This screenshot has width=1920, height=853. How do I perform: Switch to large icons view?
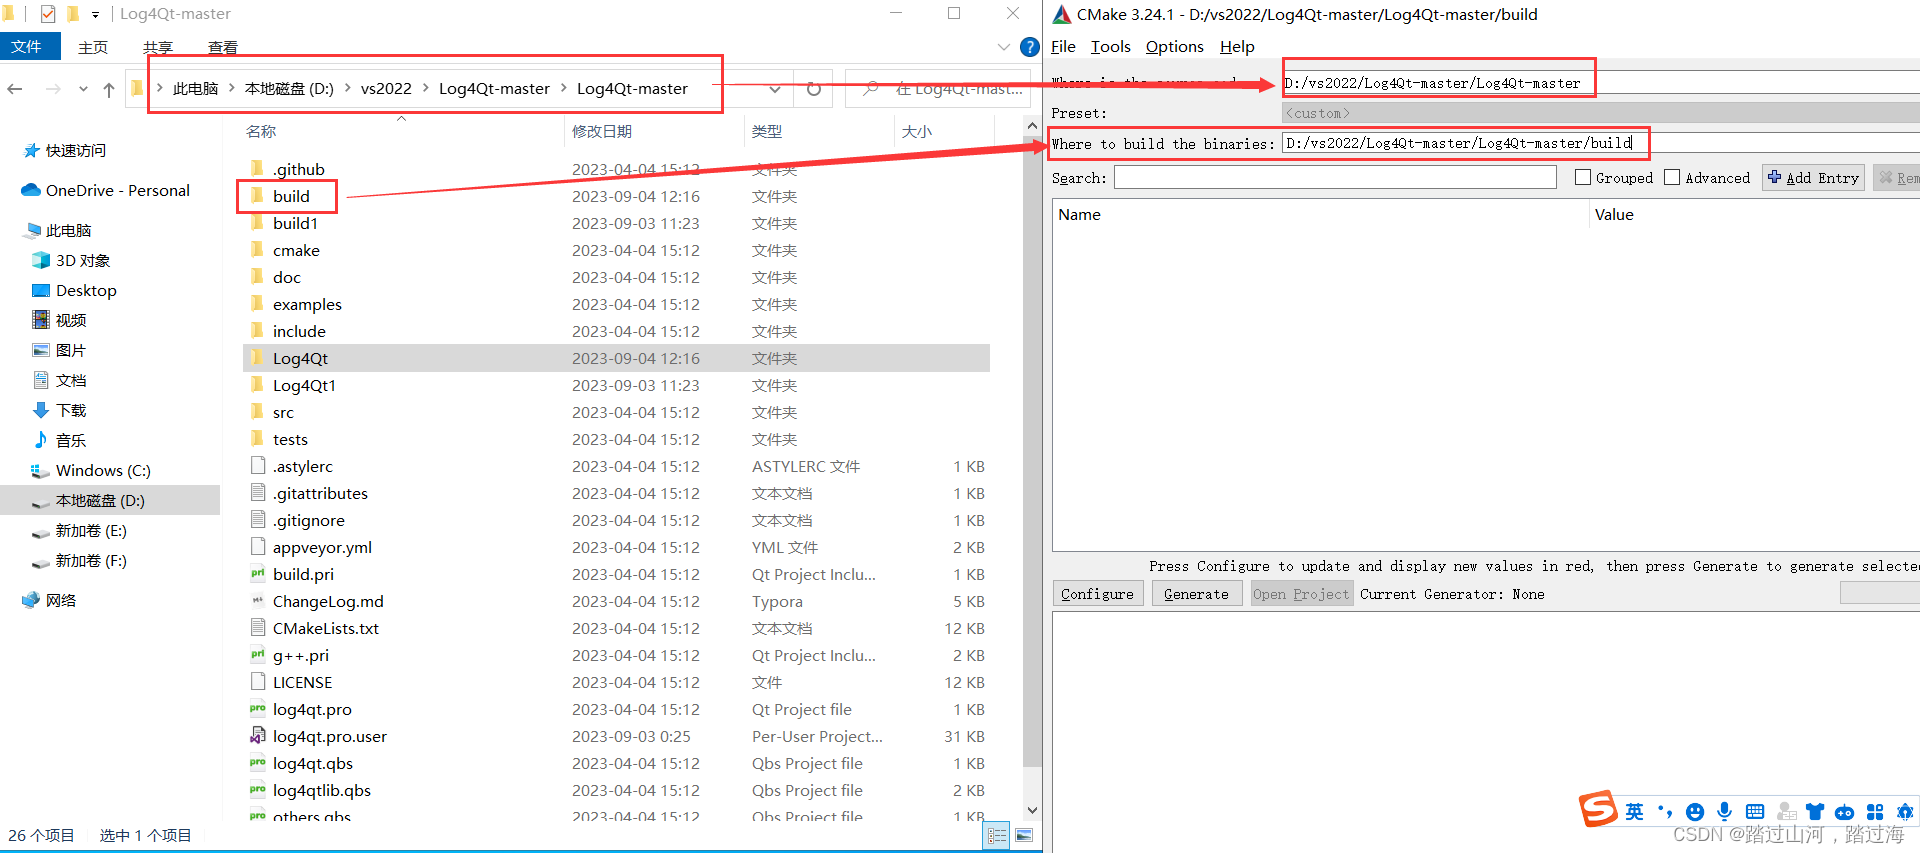coord(1024,836)
